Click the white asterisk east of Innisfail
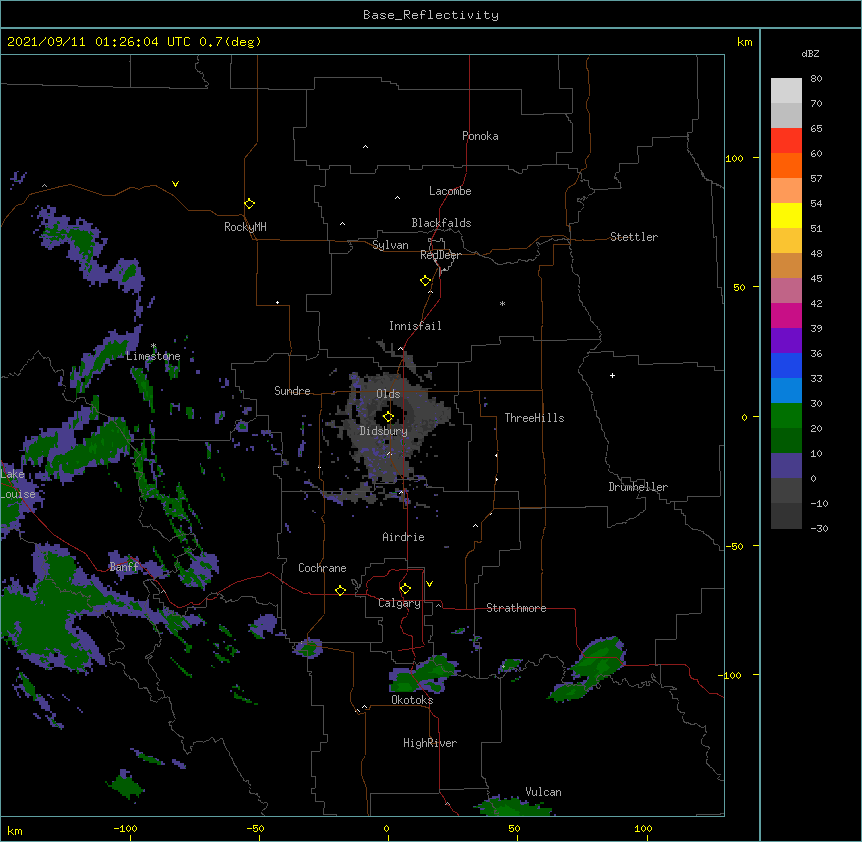Viewport: 862px width, 842px height. click(502, 303)
